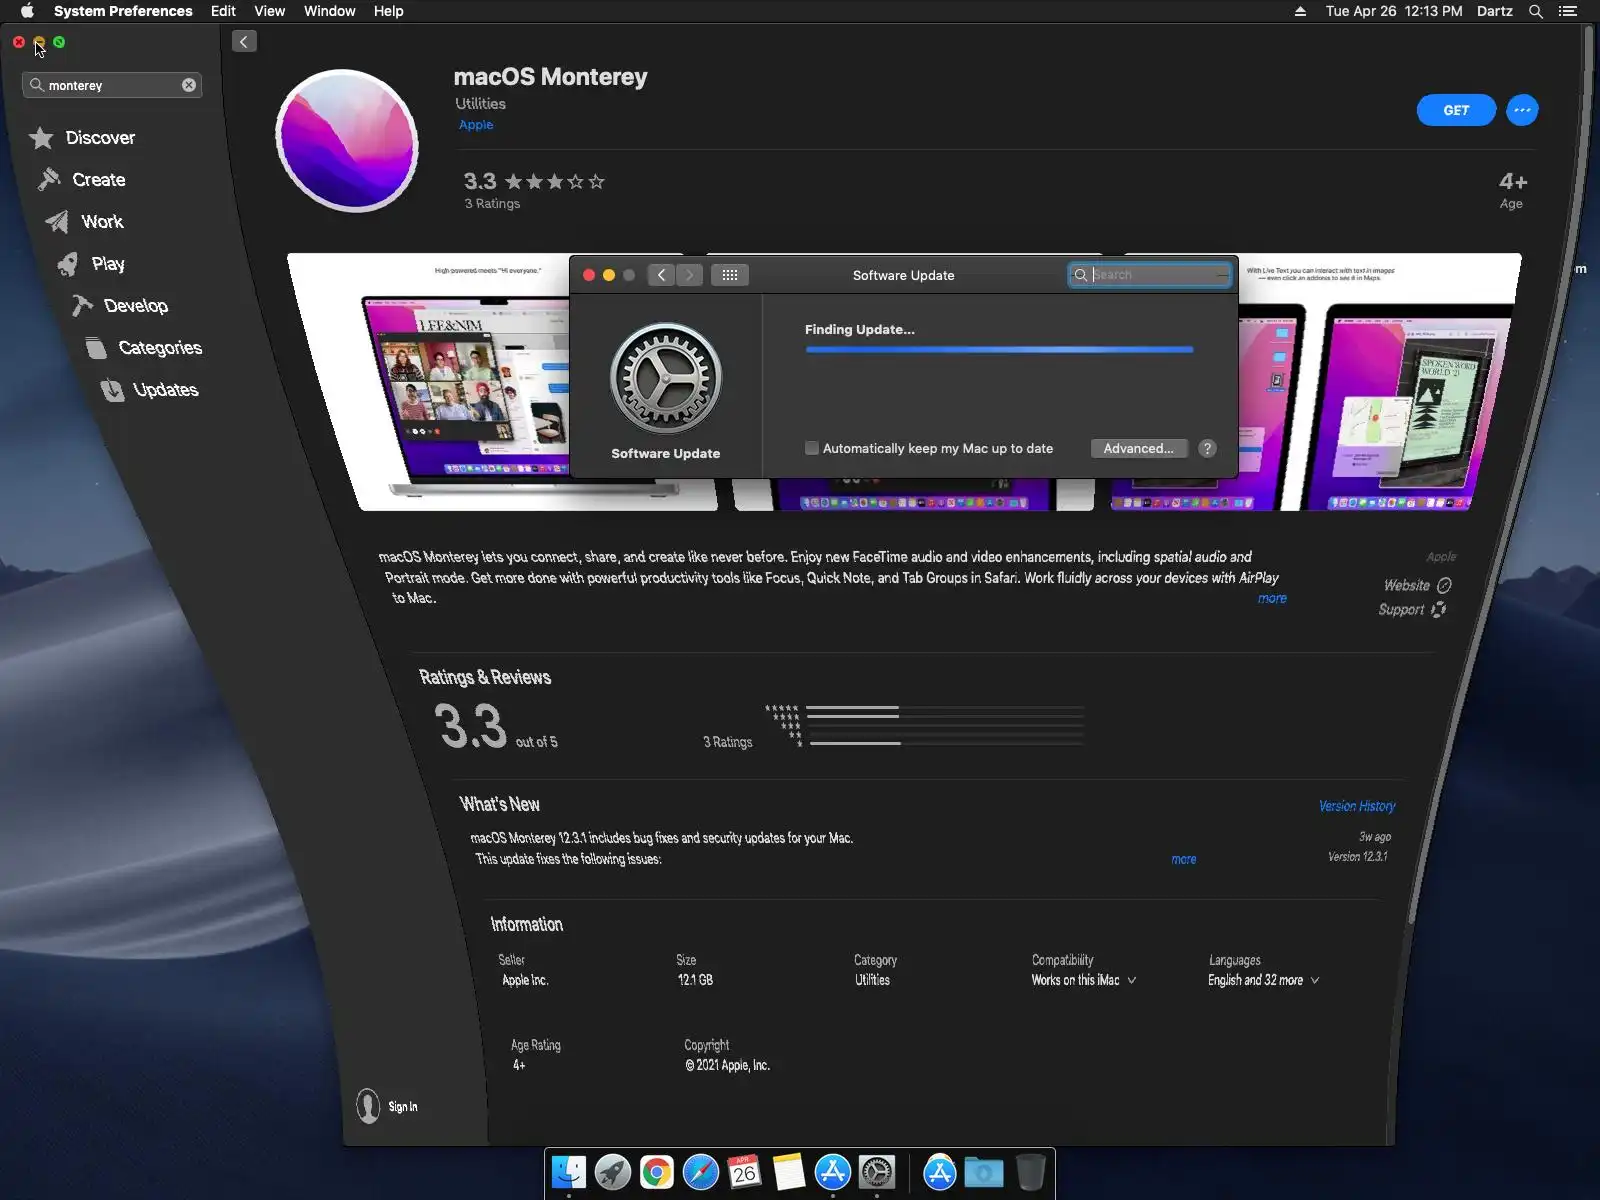
Task: Go forward in the Software Update window toolbar
Action: coord(689,275)
